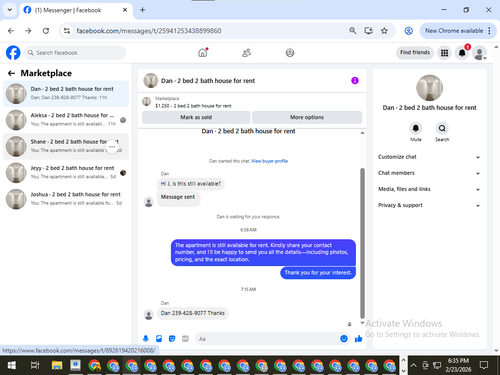Expand Customize chat section
The height and width of the screenshot is (375, 500).
coord(429,157)
